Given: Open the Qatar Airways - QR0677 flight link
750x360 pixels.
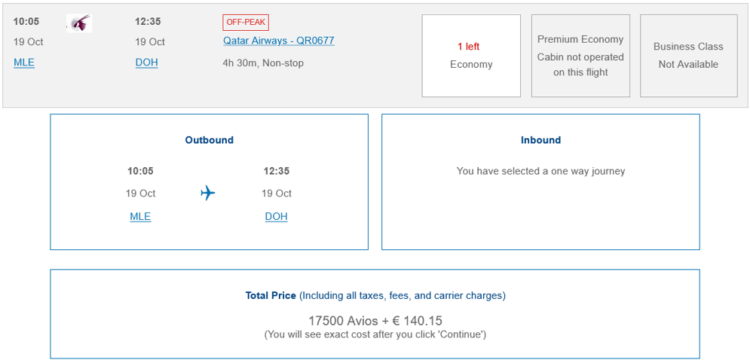Looking at the screenshot, I should tap(279, 41).
